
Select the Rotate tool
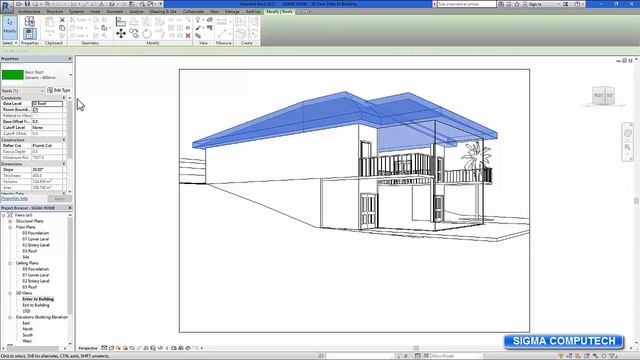147,33
